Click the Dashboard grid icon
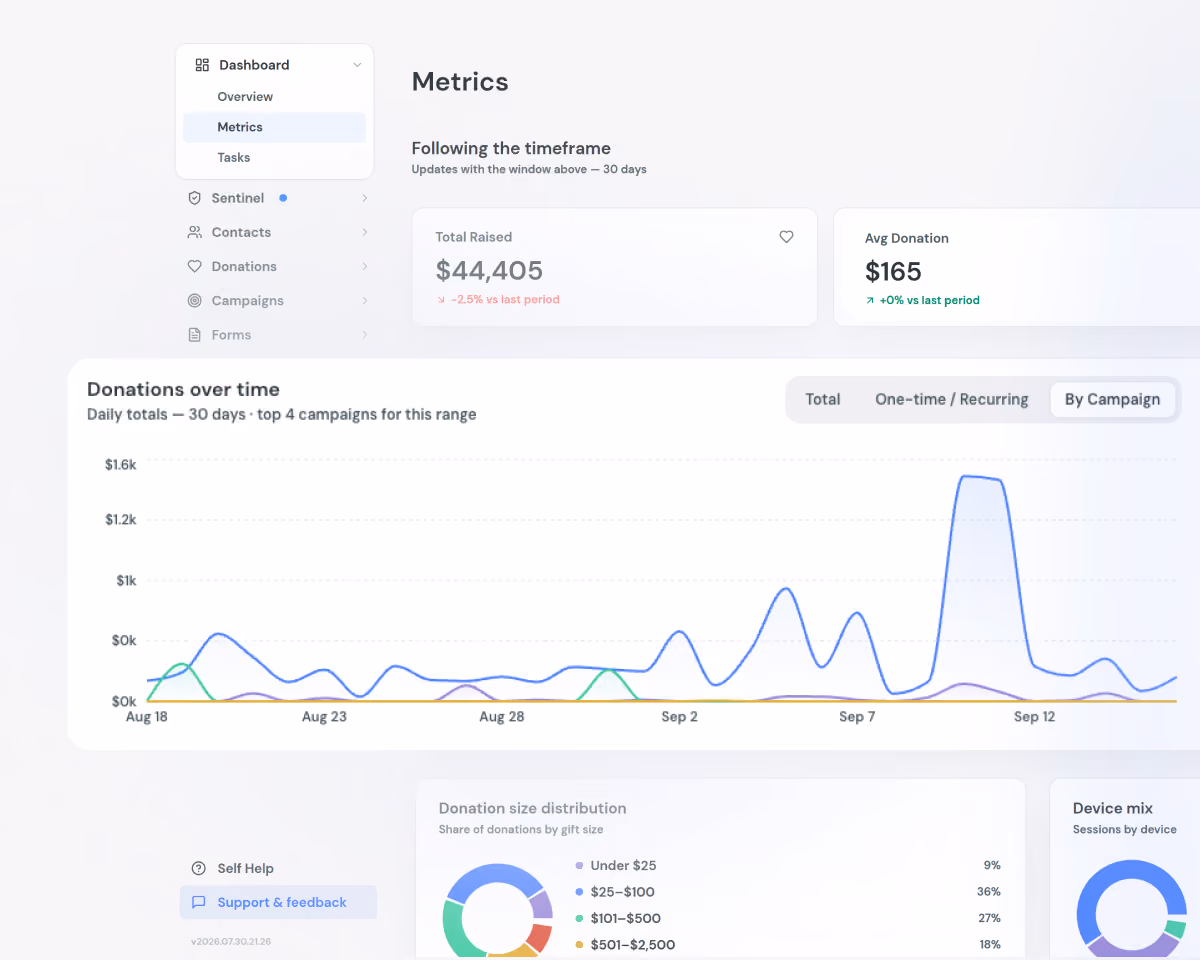Image resolution: width=1200 pixels, height=960 pixels. pos(202,65)
